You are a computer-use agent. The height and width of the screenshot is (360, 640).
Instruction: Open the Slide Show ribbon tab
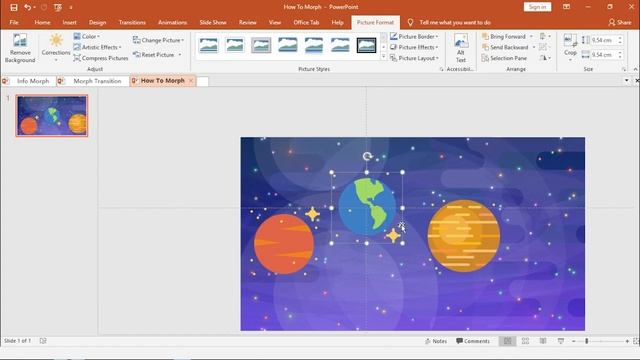pos(213,22)
